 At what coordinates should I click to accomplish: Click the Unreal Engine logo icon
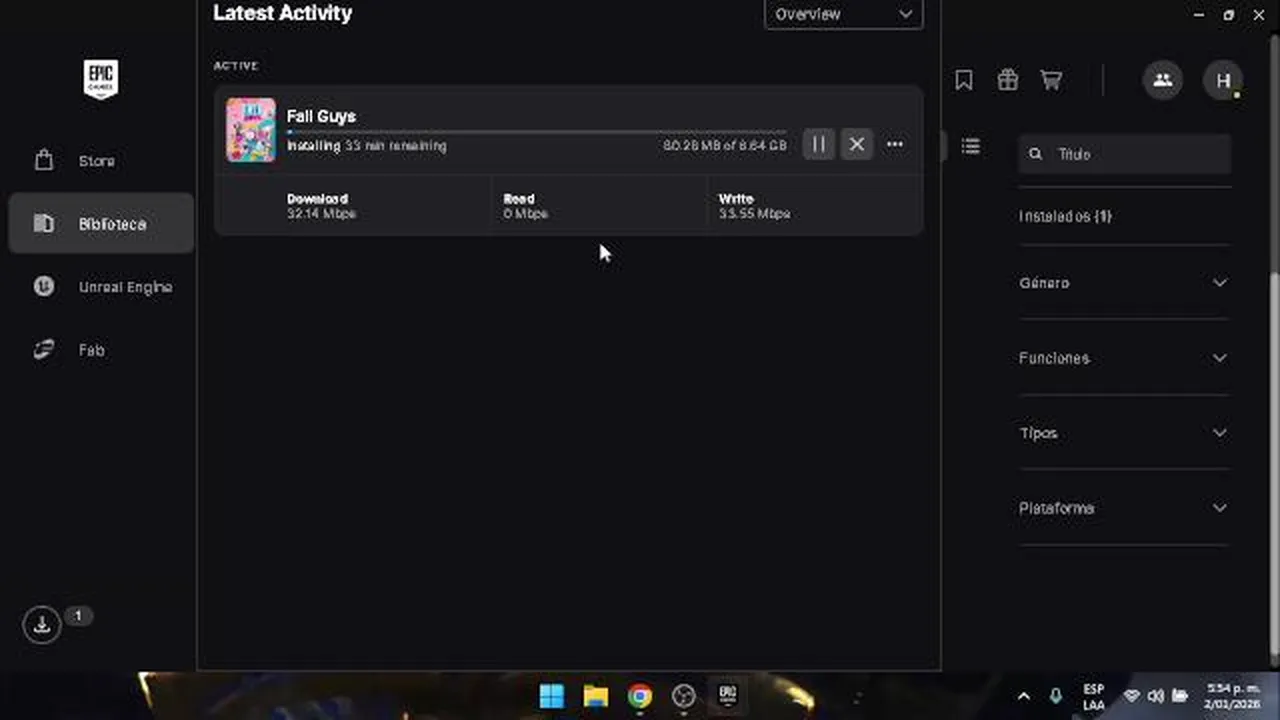pyautogui.click(x=43, y=287)
